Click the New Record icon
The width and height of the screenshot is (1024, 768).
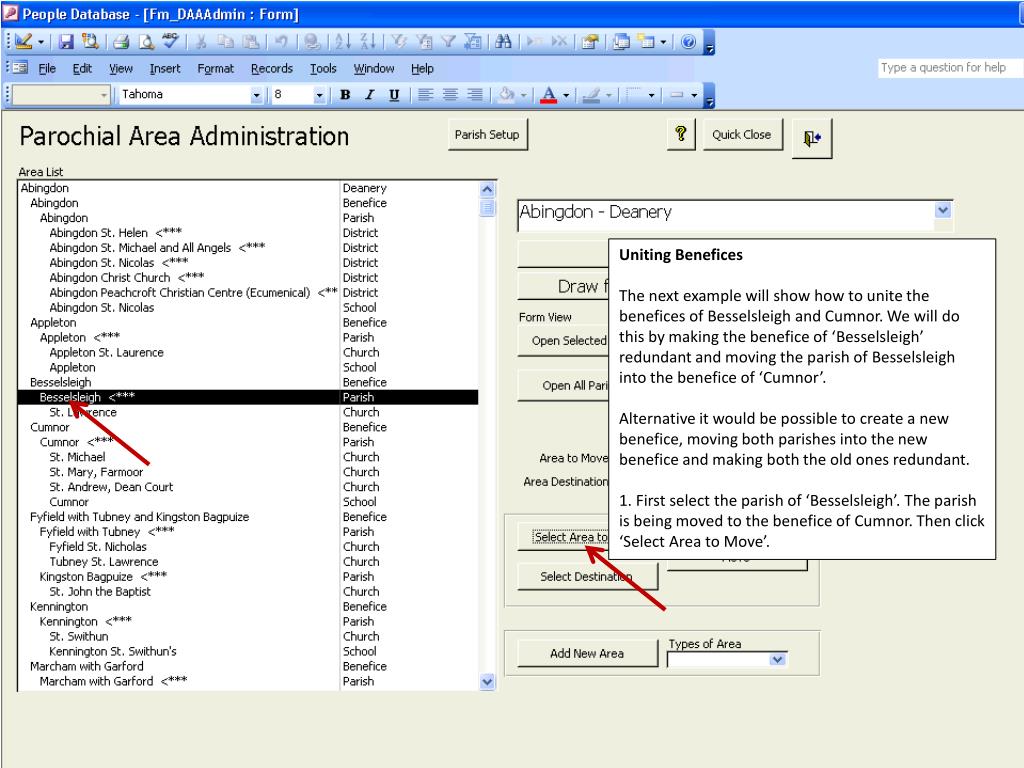(535, 42)
